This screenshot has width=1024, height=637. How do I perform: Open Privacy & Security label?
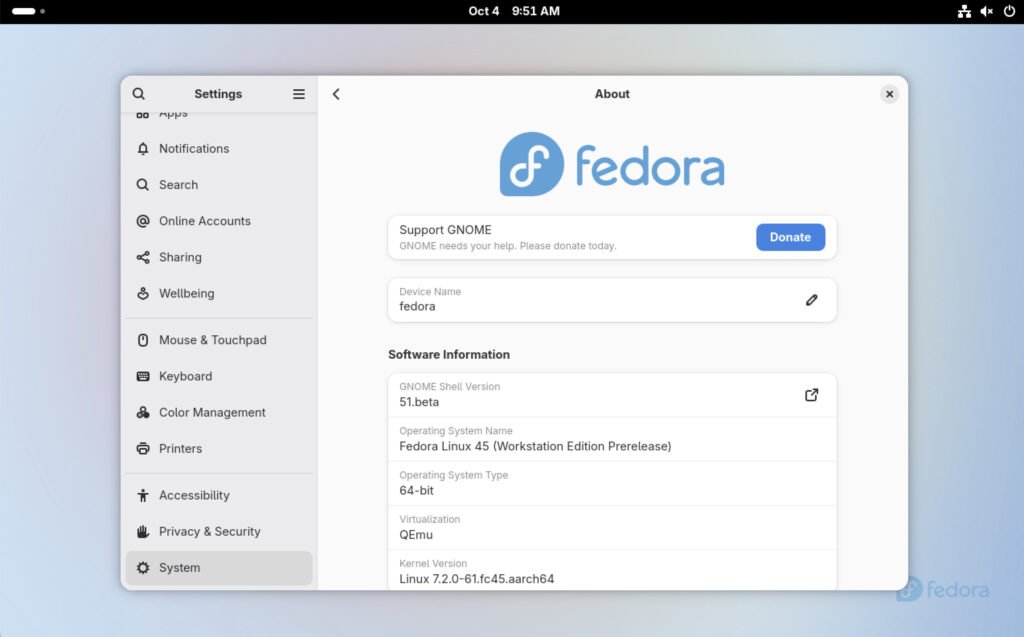[x=210, y=532]
